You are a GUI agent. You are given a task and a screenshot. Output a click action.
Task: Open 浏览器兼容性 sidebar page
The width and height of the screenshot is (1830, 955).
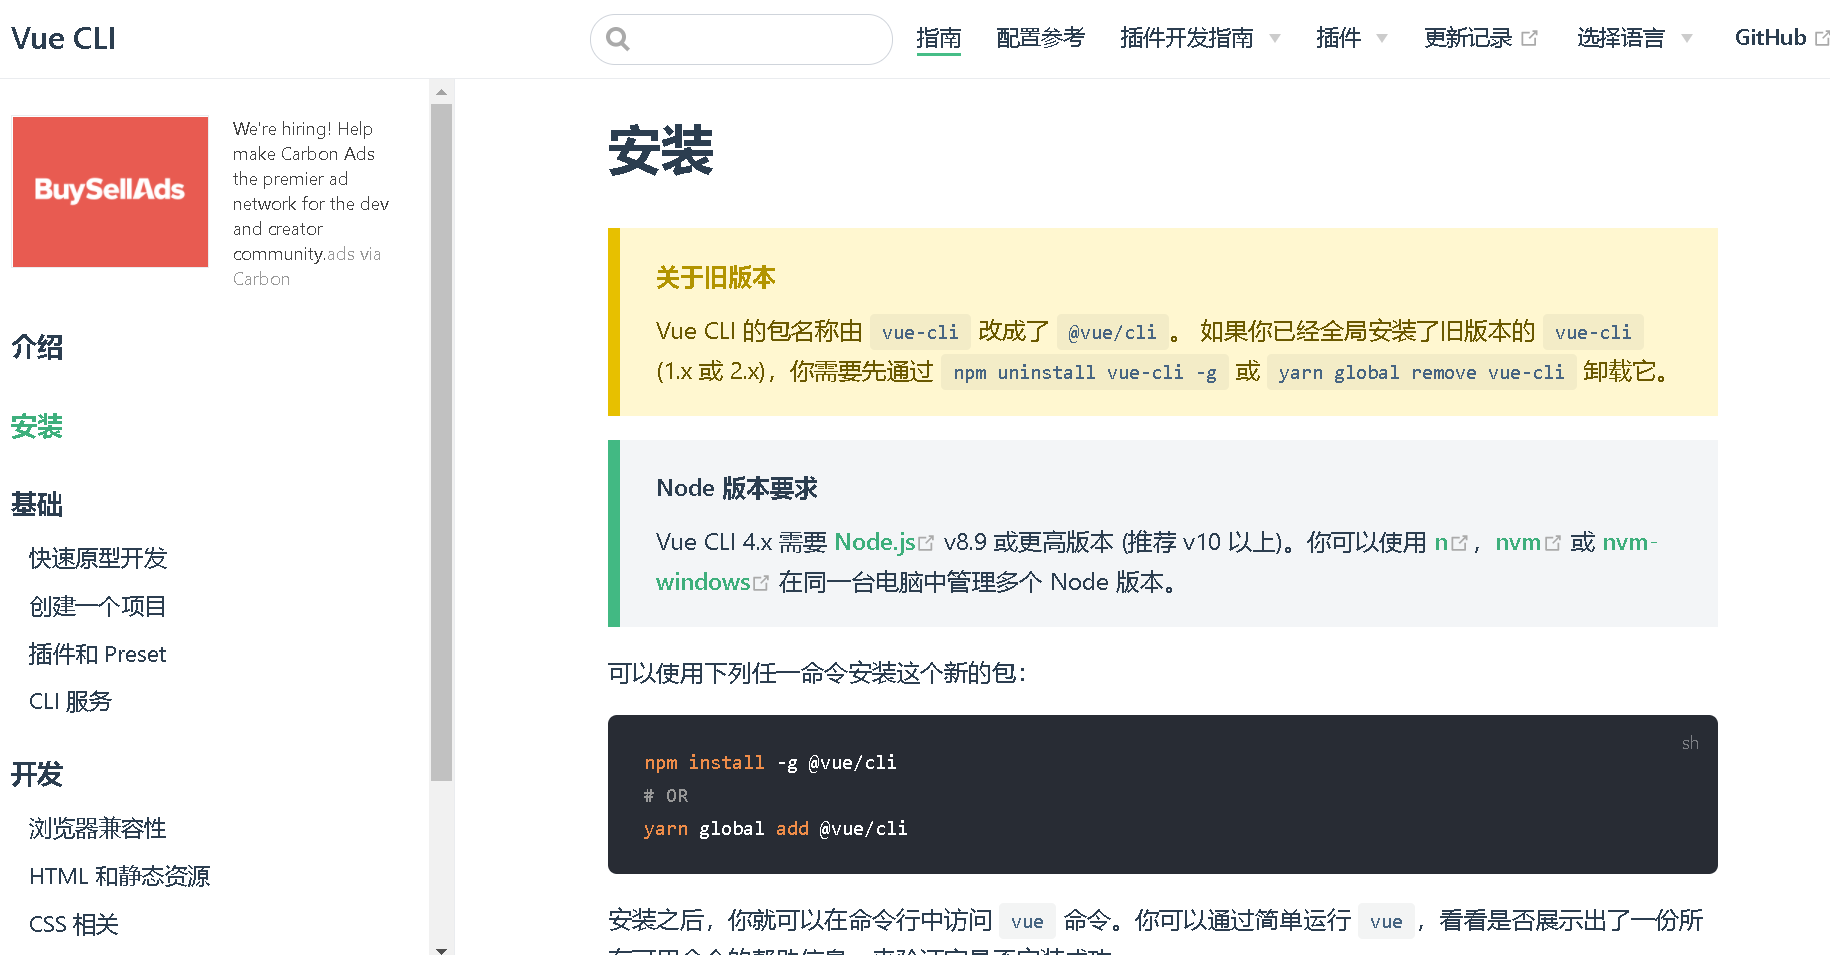pyautogui.click(x=98, y=828)
